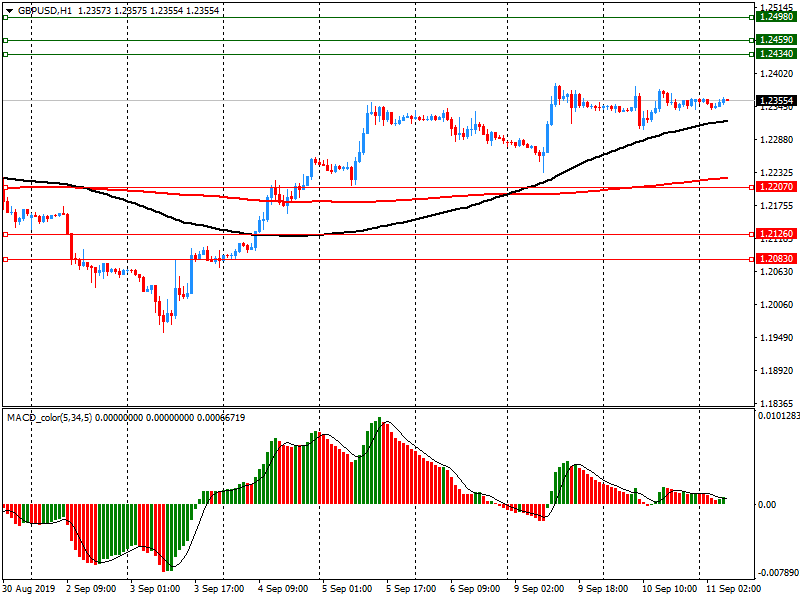Select the 1.20830 red level label
The width and height of the screenshot is (800, 600).
pyautogui.click(x=776, y=259)
